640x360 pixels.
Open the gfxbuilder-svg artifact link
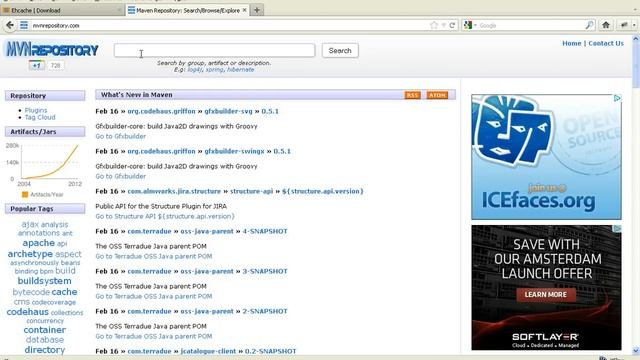coord(228,111)
